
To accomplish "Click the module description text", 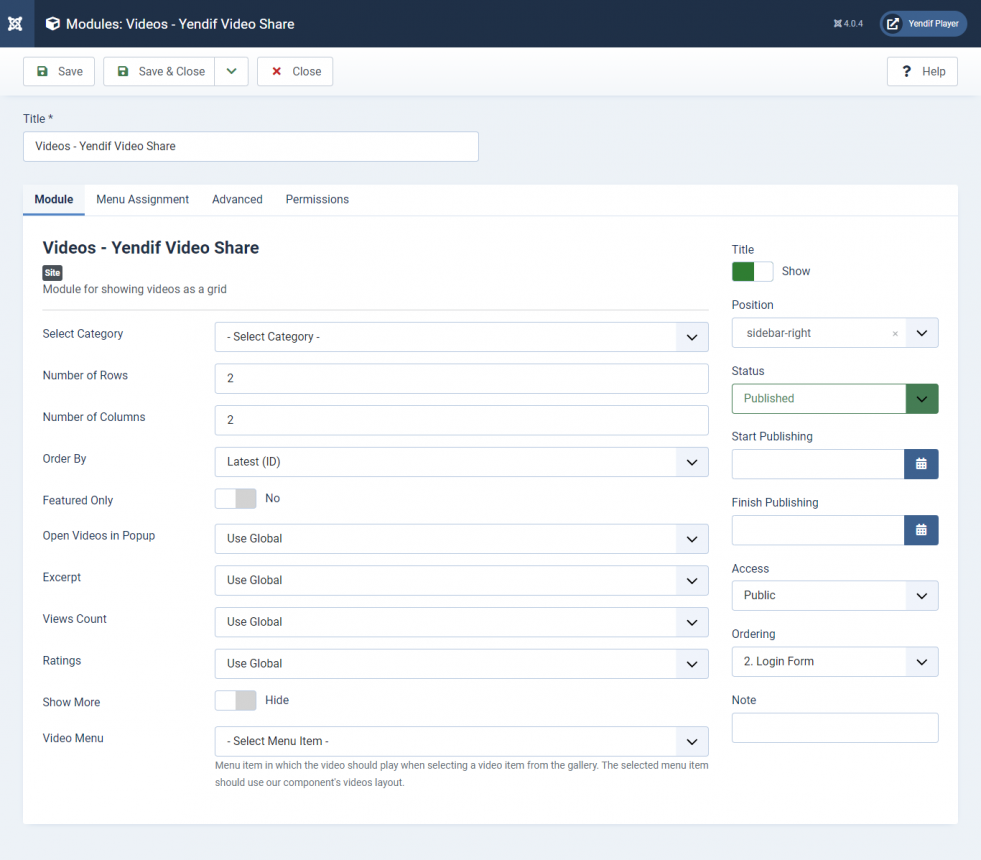I will pos(135,290).
